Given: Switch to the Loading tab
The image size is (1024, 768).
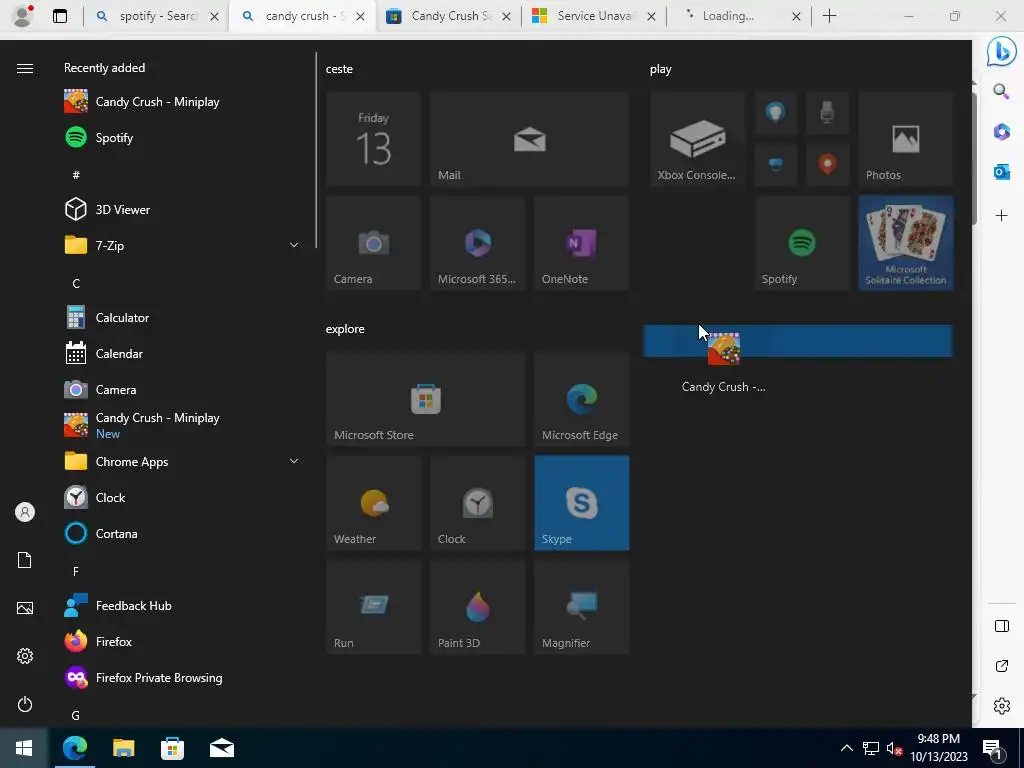Looking at the screenshot, I should point(739,16).
